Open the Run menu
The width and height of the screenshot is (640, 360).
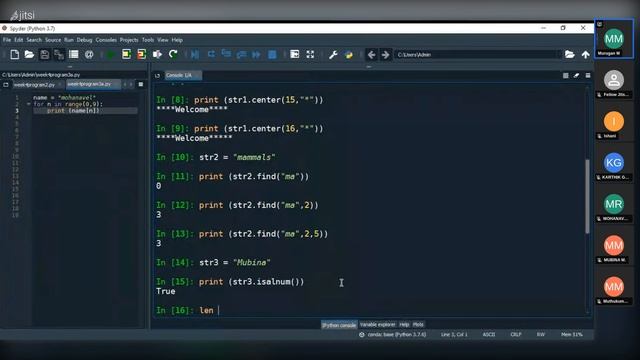[x=69, y=40]
